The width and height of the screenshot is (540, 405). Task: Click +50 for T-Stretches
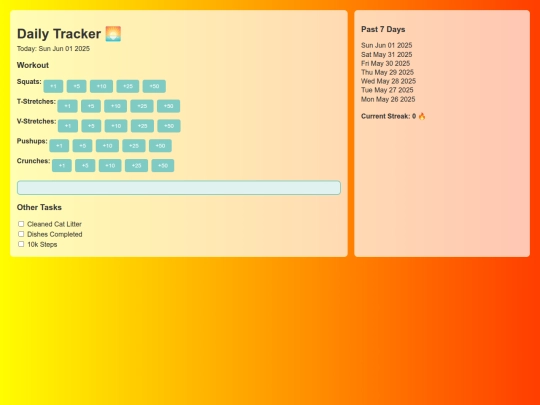[x=168, y=106]
